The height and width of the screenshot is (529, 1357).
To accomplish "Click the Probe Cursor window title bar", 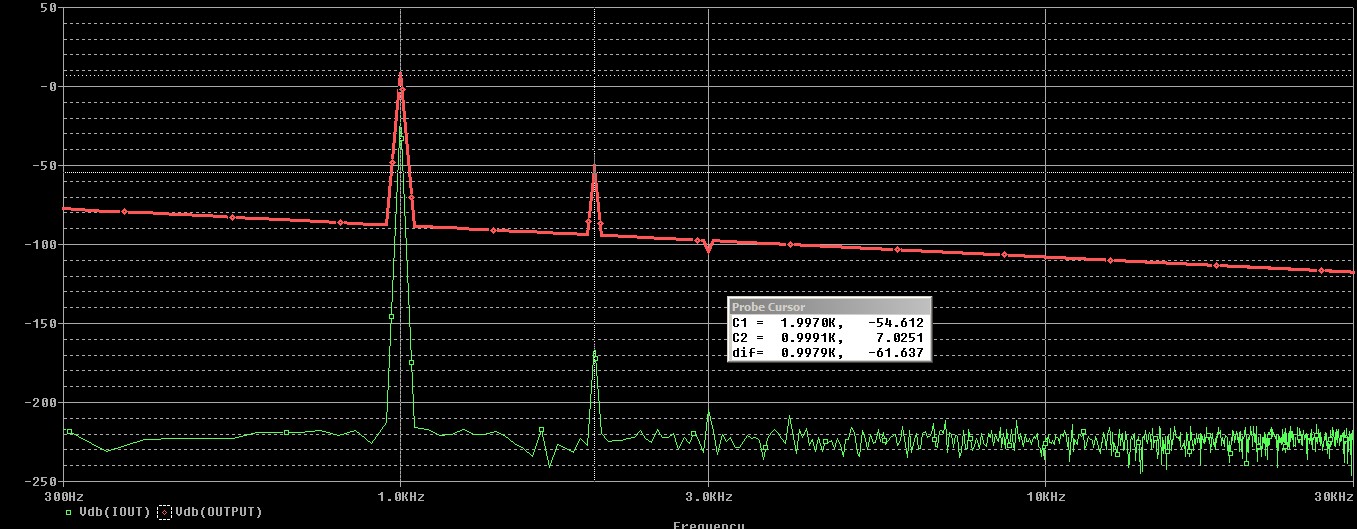I will tap(830, 307).
